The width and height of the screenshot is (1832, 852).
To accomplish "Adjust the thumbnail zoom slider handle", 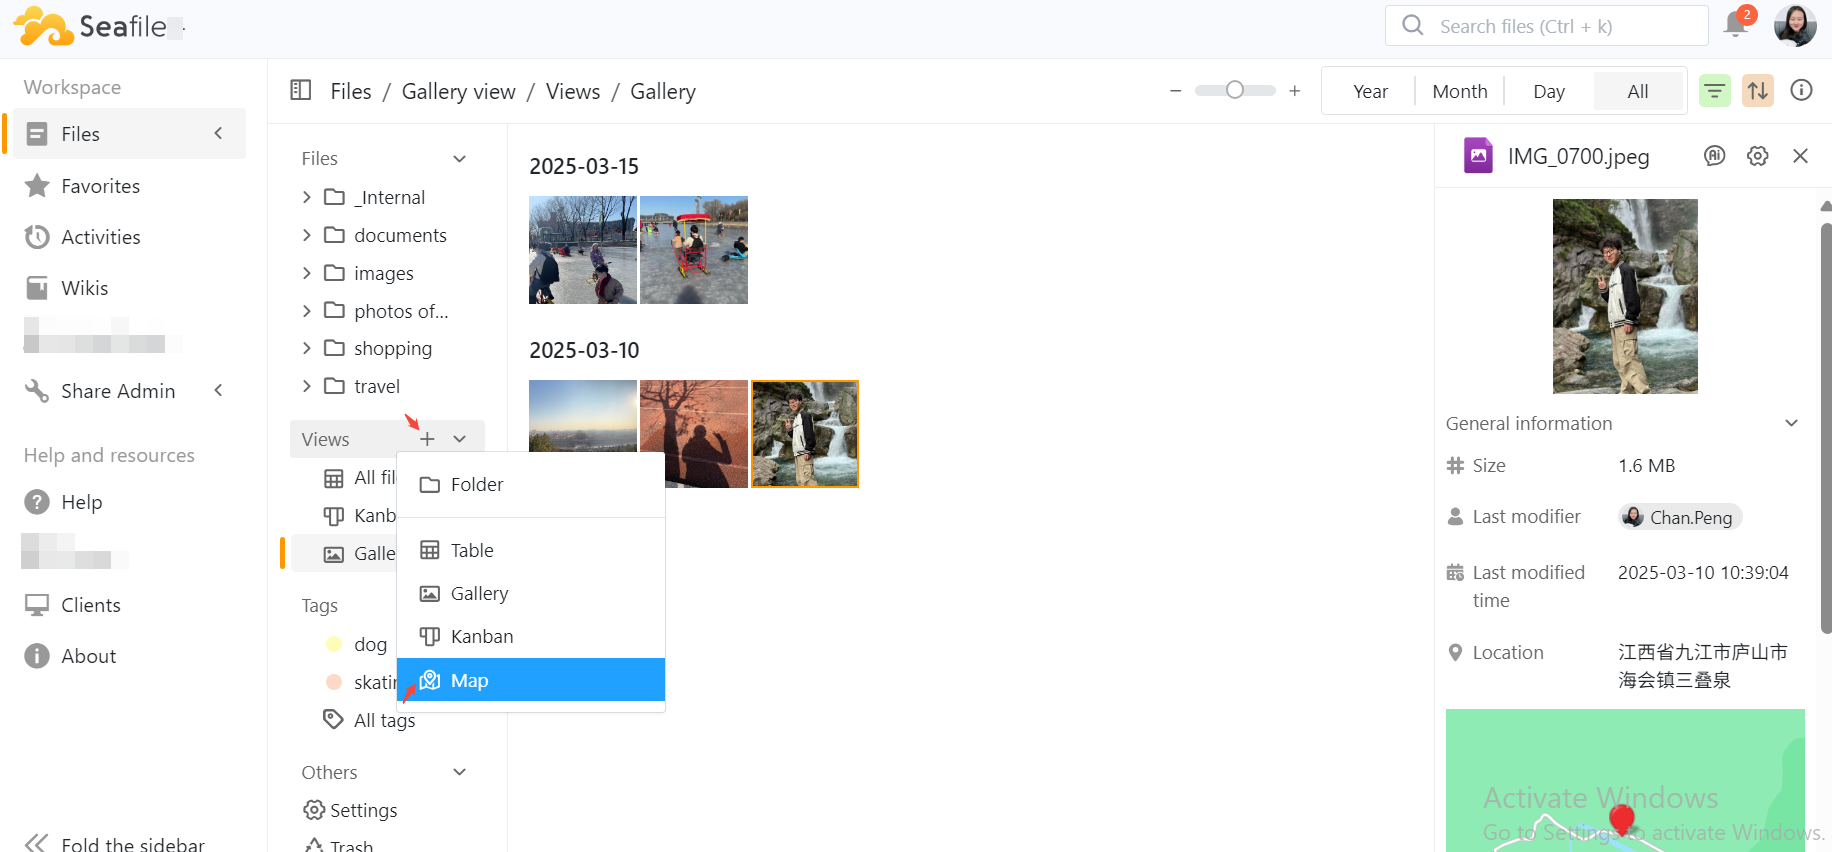I will 1235,90.
